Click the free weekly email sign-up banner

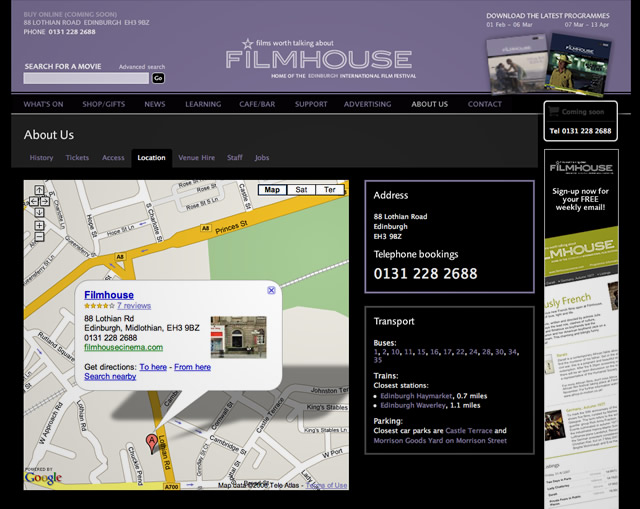pyautogui.click(x=581, y=329)
